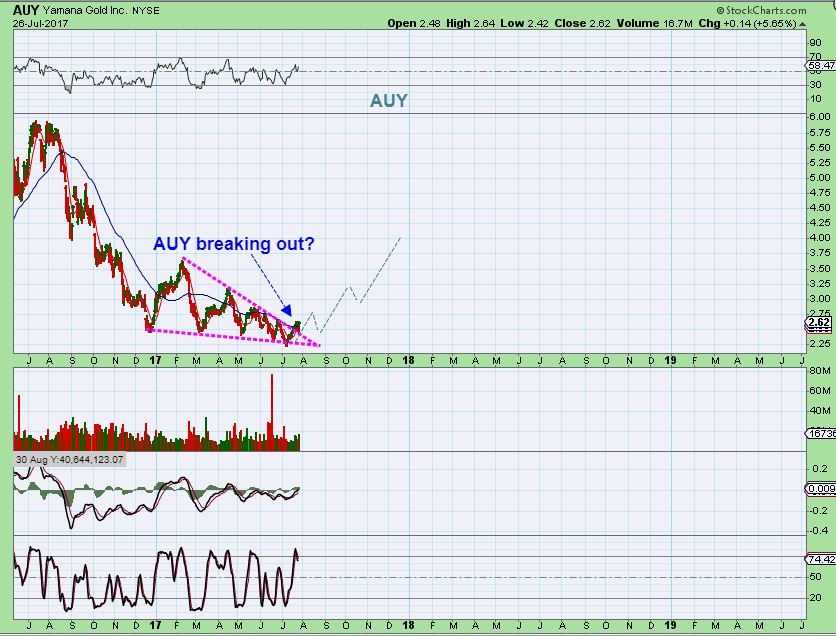
Task: Click the 60M volume axis label
Action: pyautogui.click(x=820, y=390)
